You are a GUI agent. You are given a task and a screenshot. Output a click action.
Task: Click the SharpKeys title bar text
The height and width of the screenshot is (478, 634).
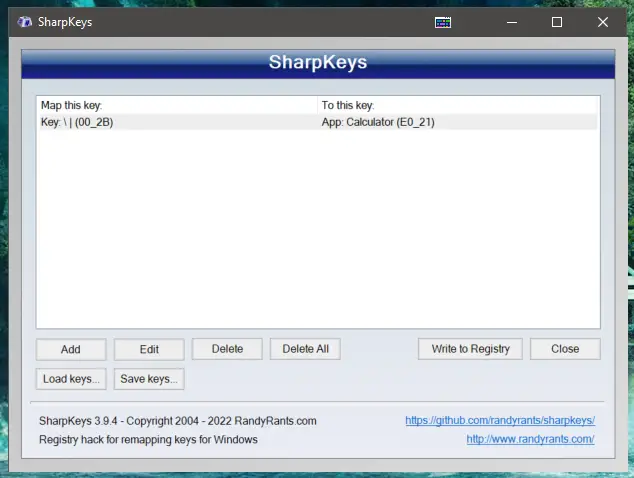tap(65, 22)
